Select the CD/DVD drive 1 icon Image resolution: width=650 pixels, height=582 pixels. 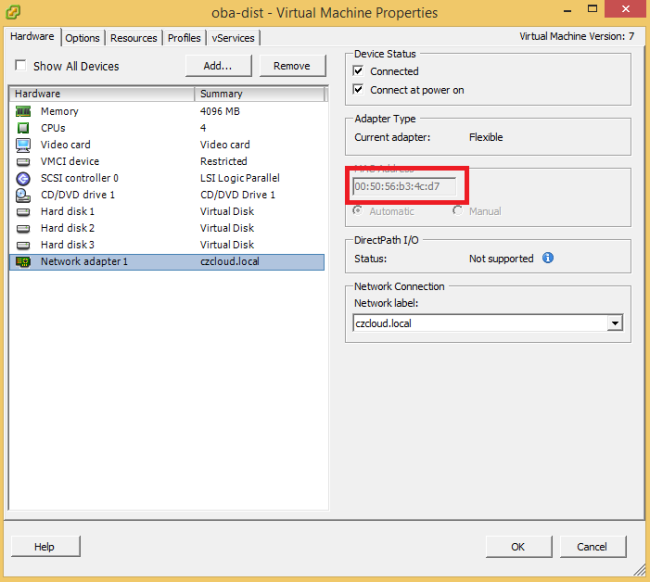point(23,195)
